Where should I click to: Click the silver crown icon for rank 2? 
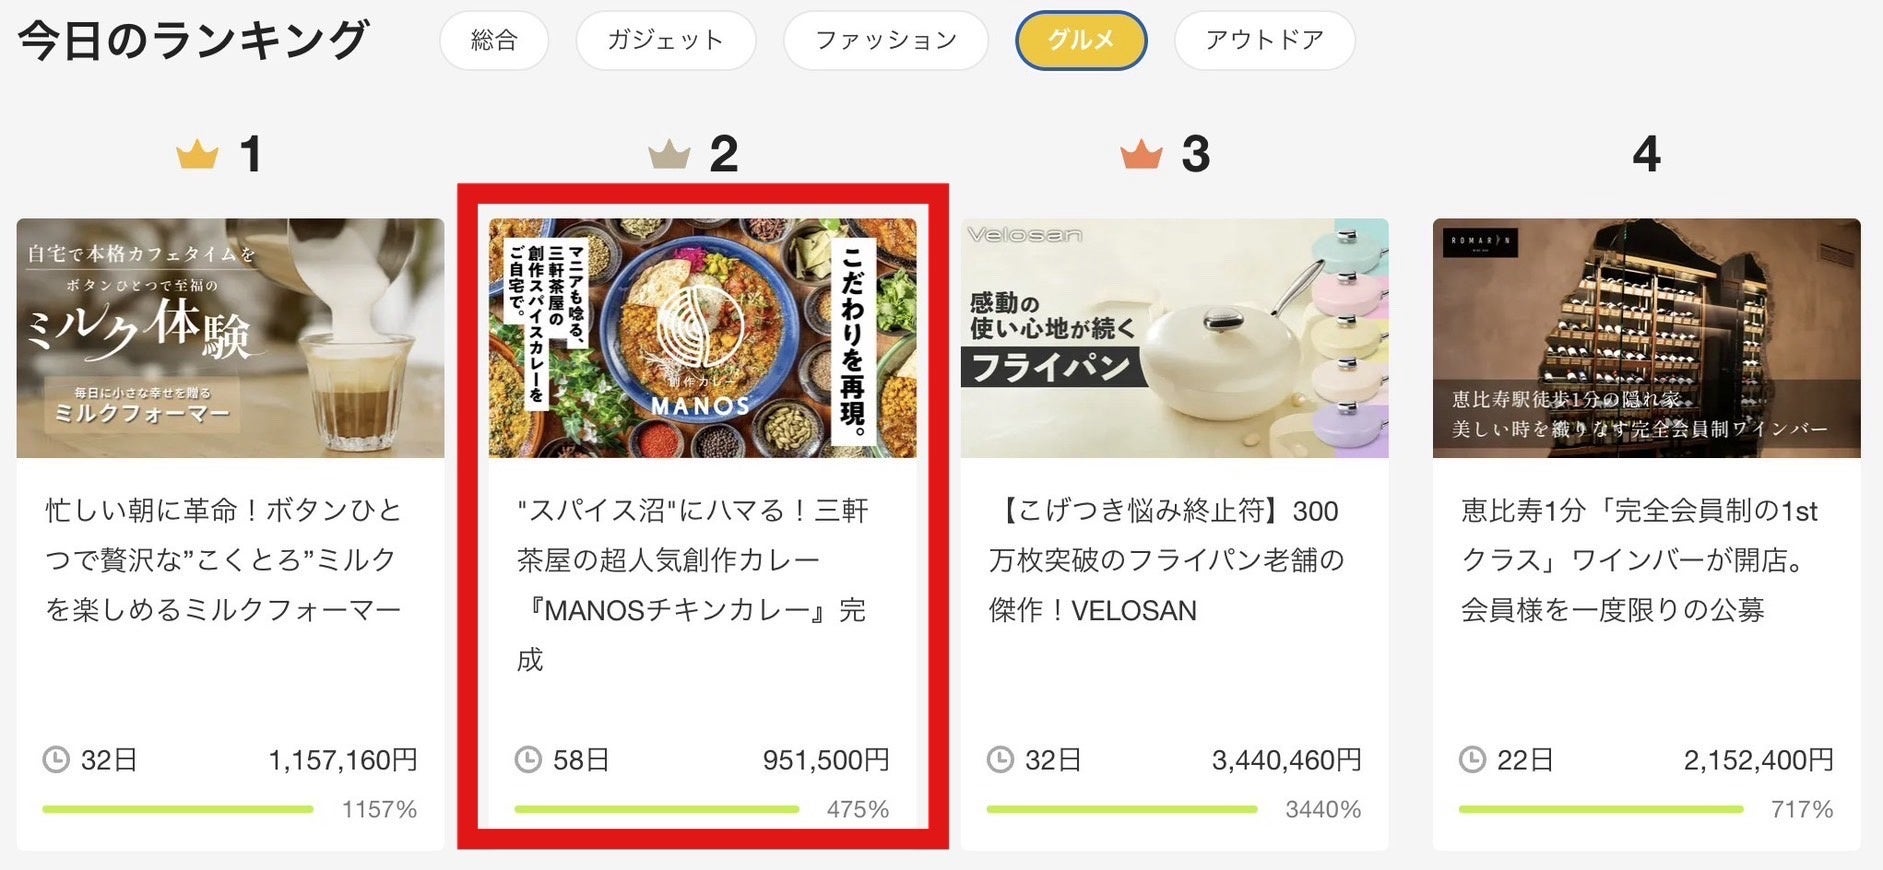669,155
